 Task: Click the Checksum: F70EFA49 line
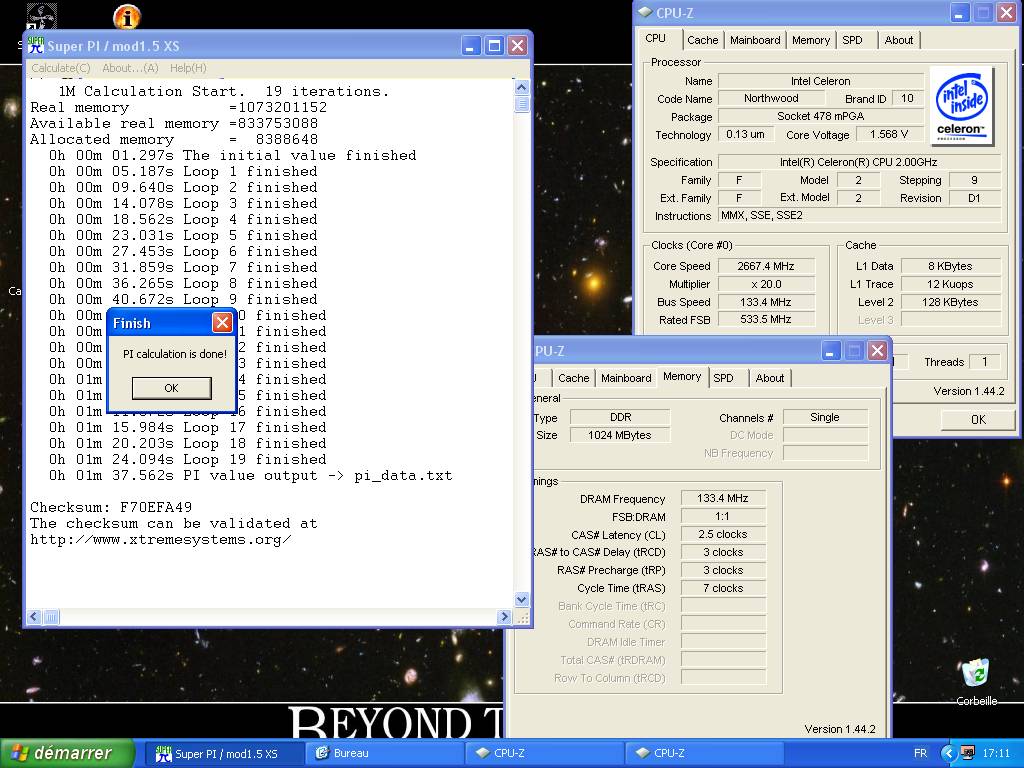click(111, 507)
